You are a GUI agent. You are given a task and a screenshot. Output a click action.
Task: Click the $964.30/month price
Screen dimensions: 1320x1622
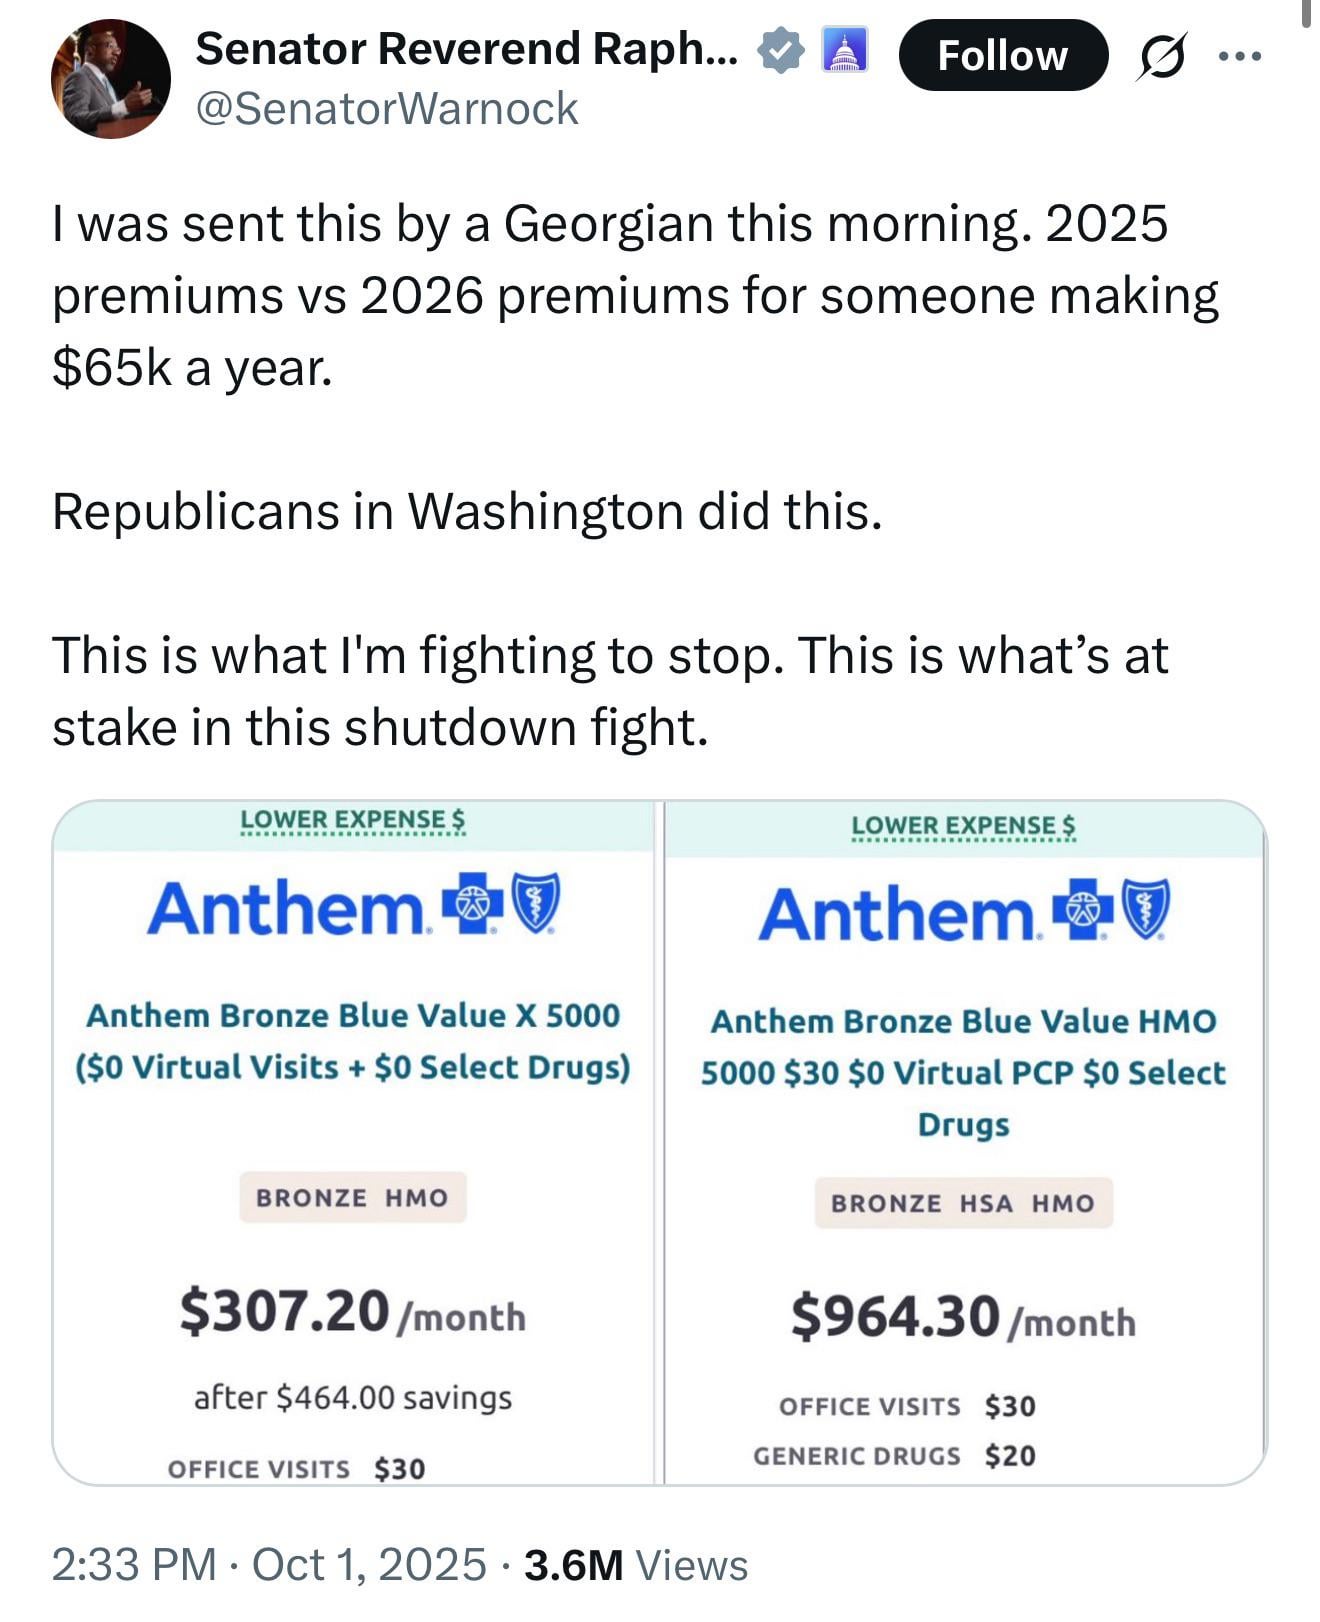coord(963,1316)
